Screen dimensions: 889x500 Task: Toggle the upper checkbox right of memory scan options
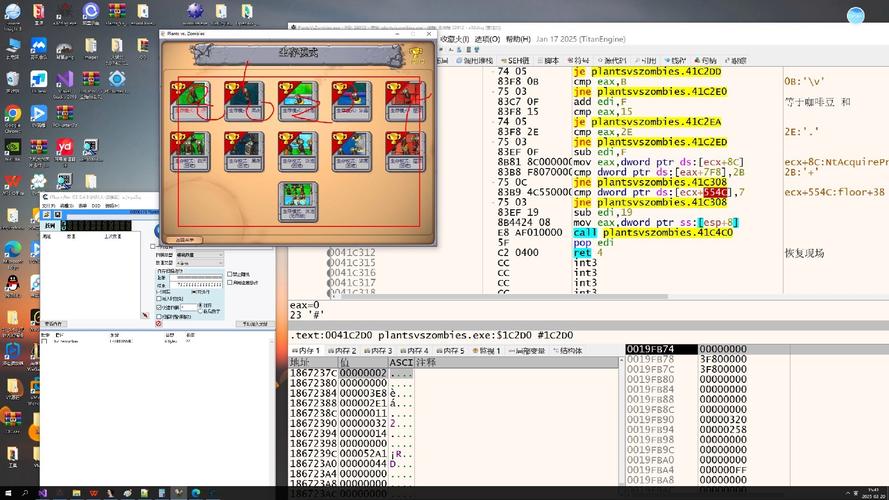tap(230, 274)
